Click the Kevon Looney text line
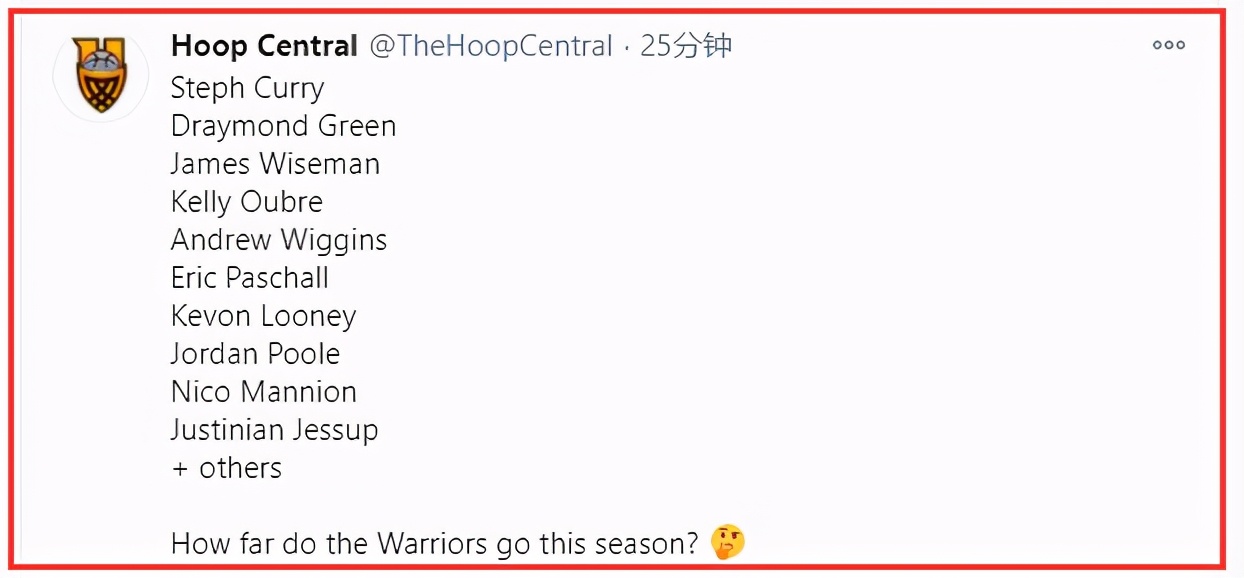 263,316
